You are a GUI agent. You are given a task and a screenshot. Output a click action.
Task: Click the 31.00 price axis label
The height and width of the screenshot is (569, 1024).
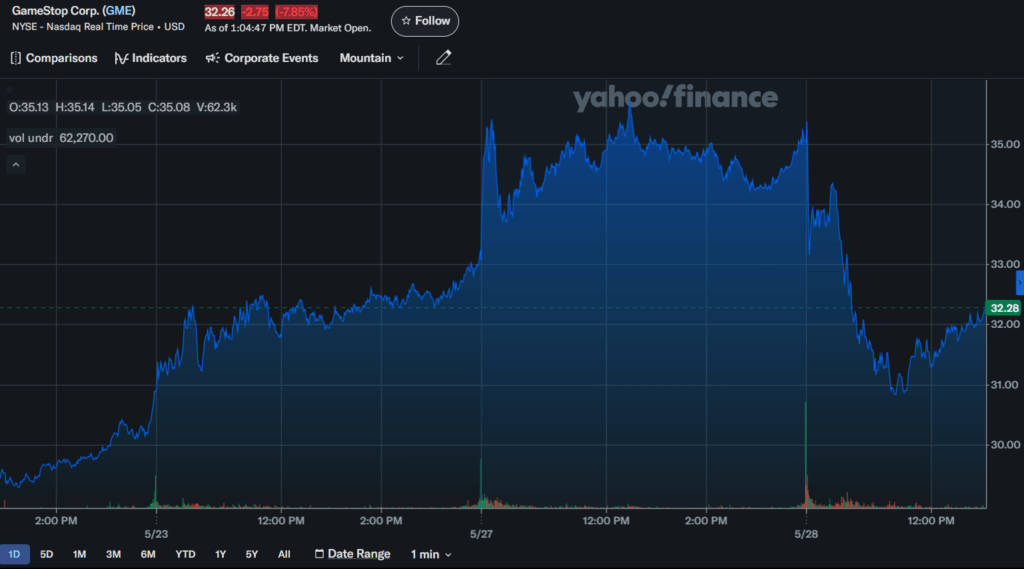[x=1005, y=385]
